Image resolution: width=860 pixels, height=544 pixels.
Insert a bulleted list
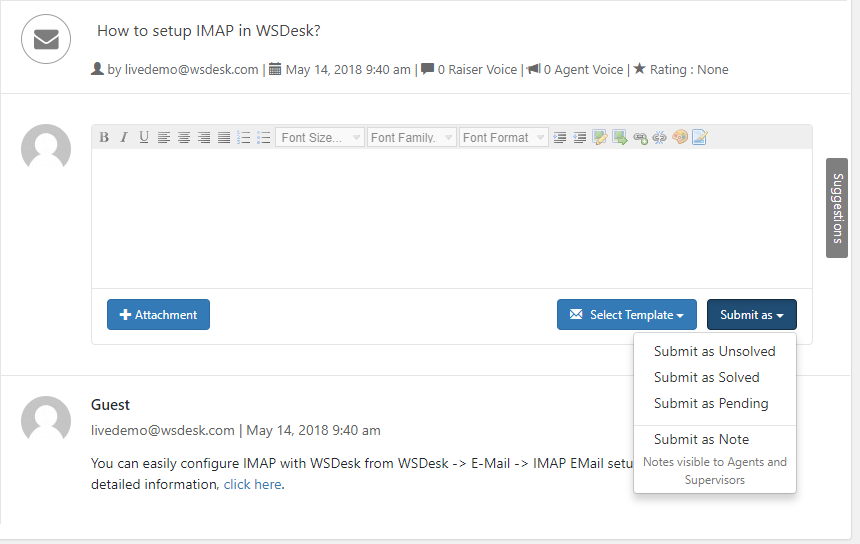263,137
